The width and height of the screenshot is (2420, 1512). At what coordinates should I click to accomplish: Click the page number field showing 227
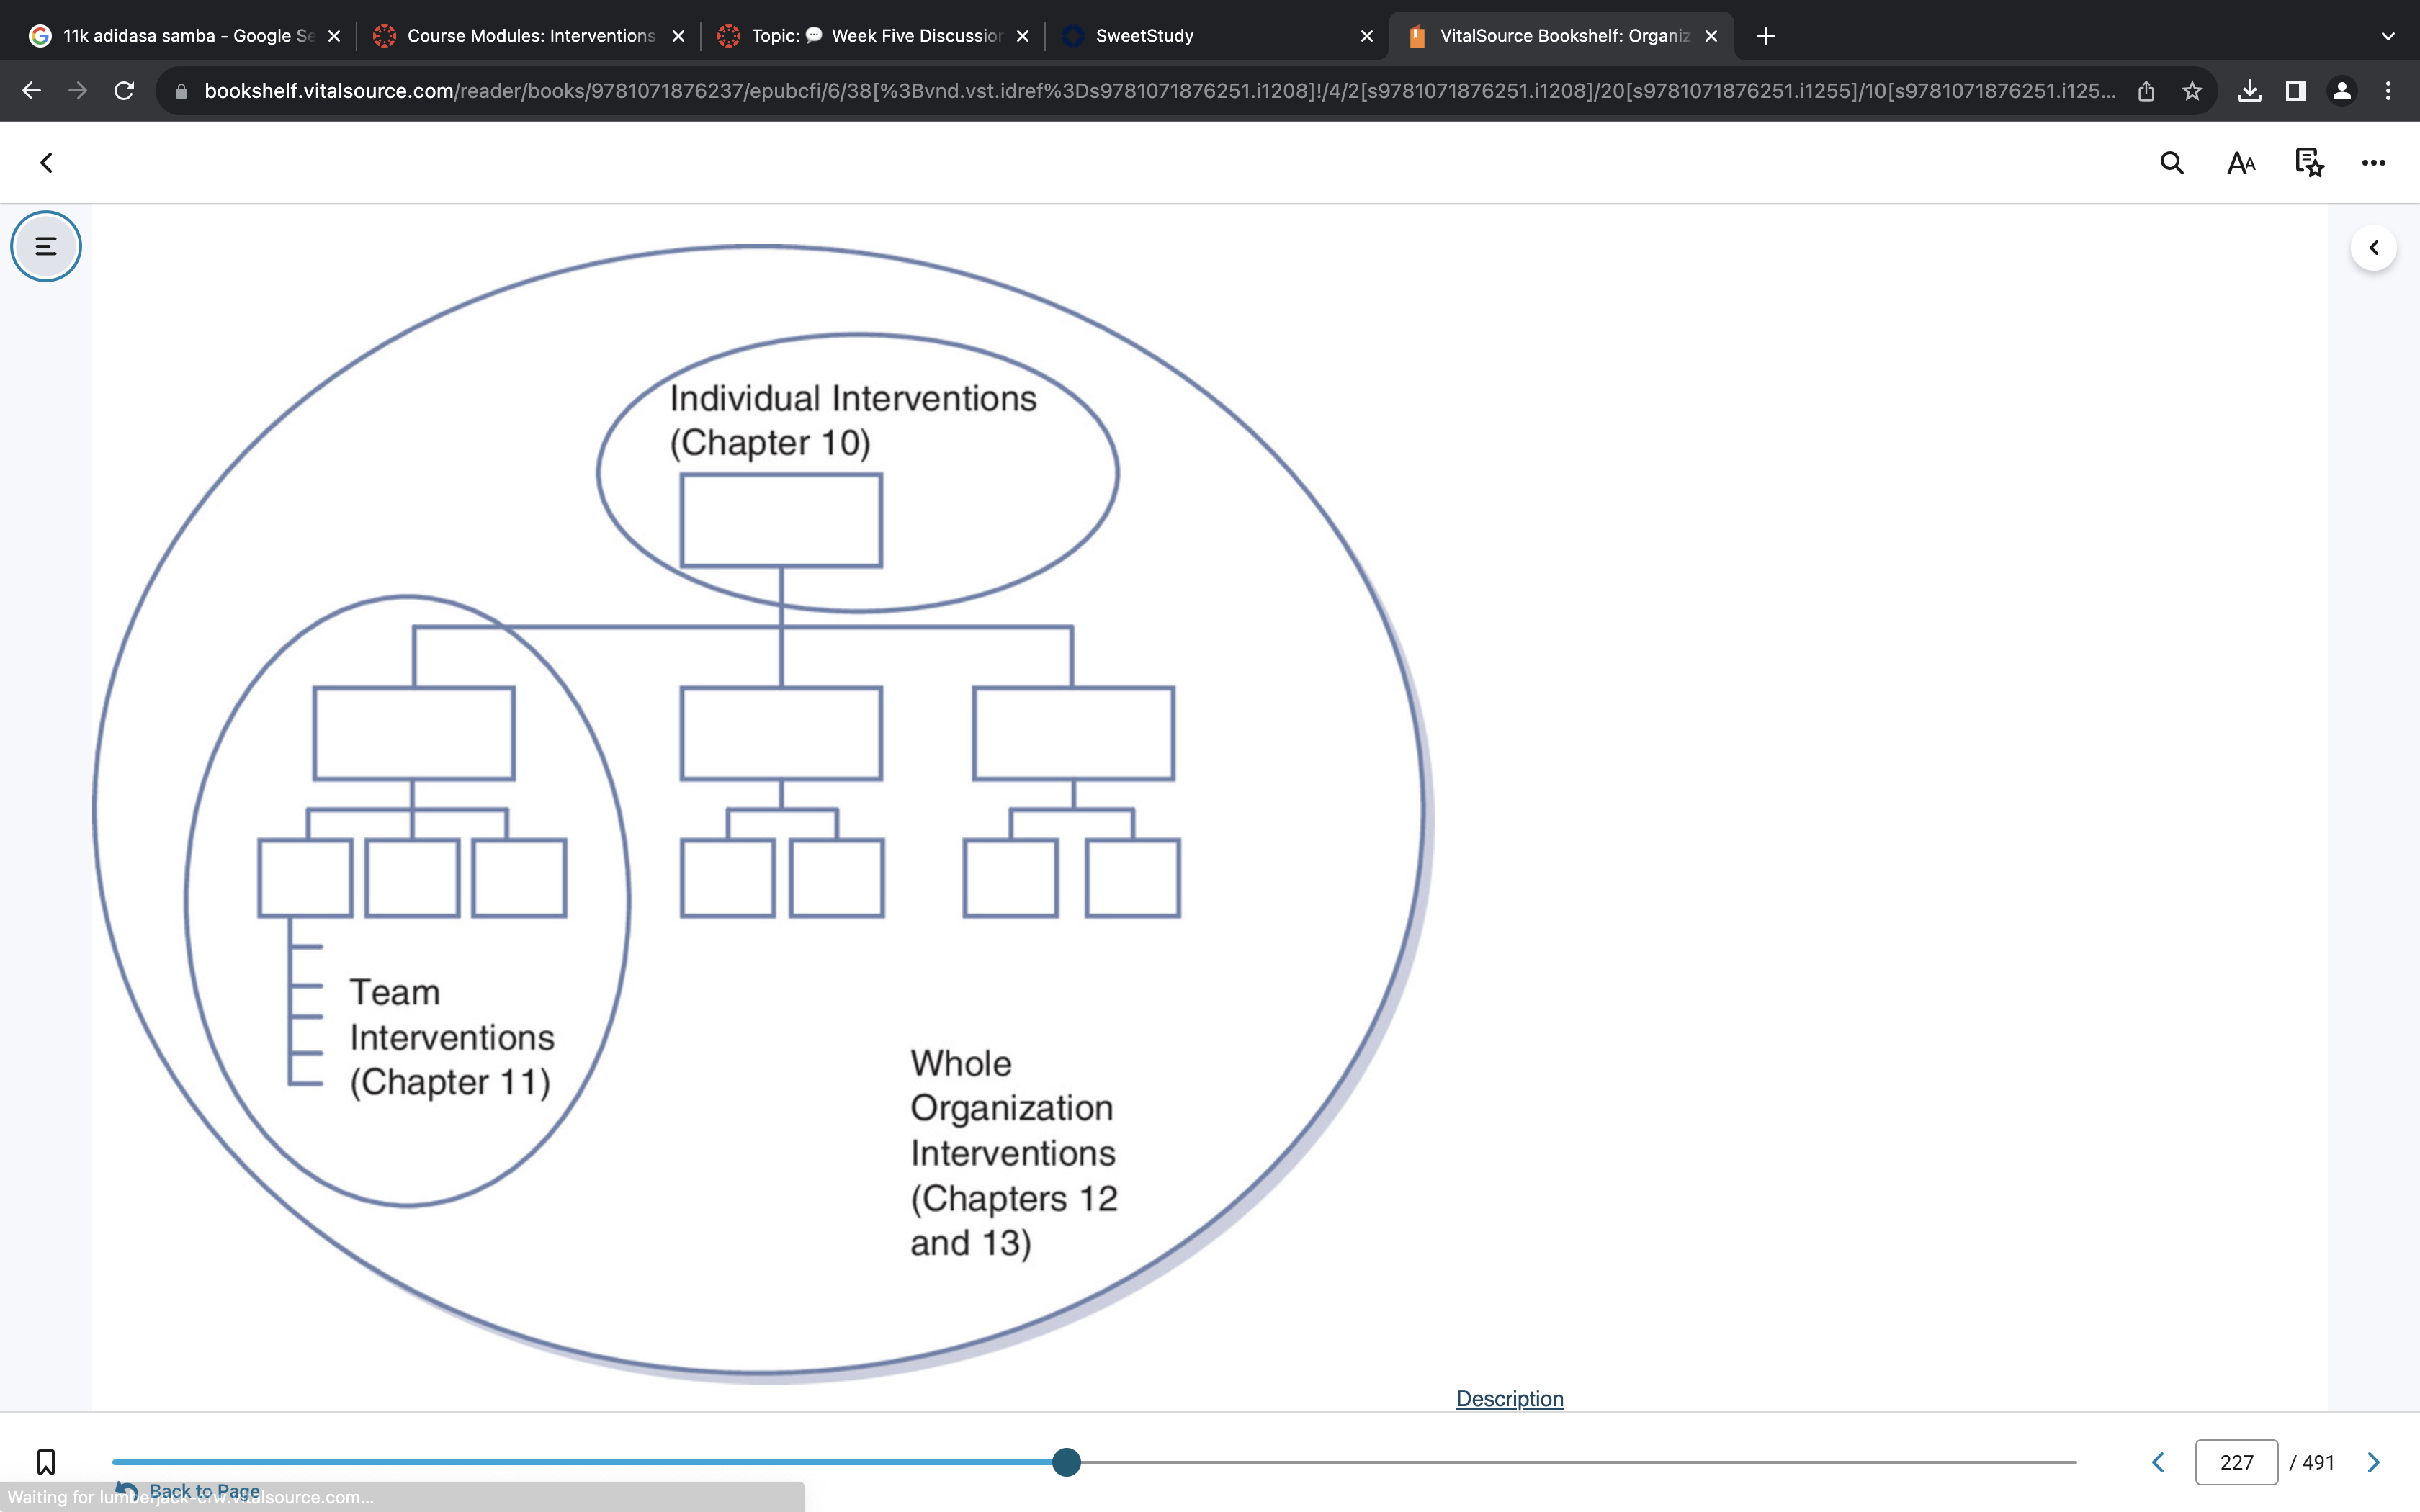2236,1462
